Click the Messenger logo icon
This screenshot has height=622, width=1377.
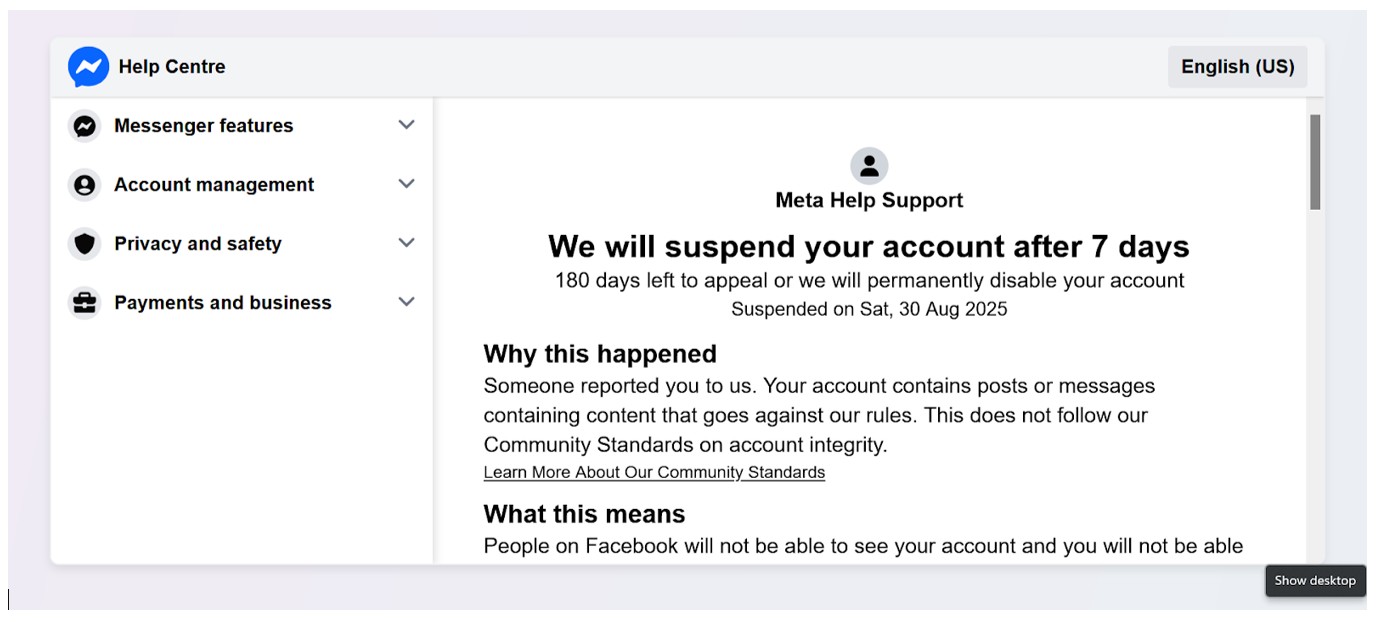(x=88, y=67)
